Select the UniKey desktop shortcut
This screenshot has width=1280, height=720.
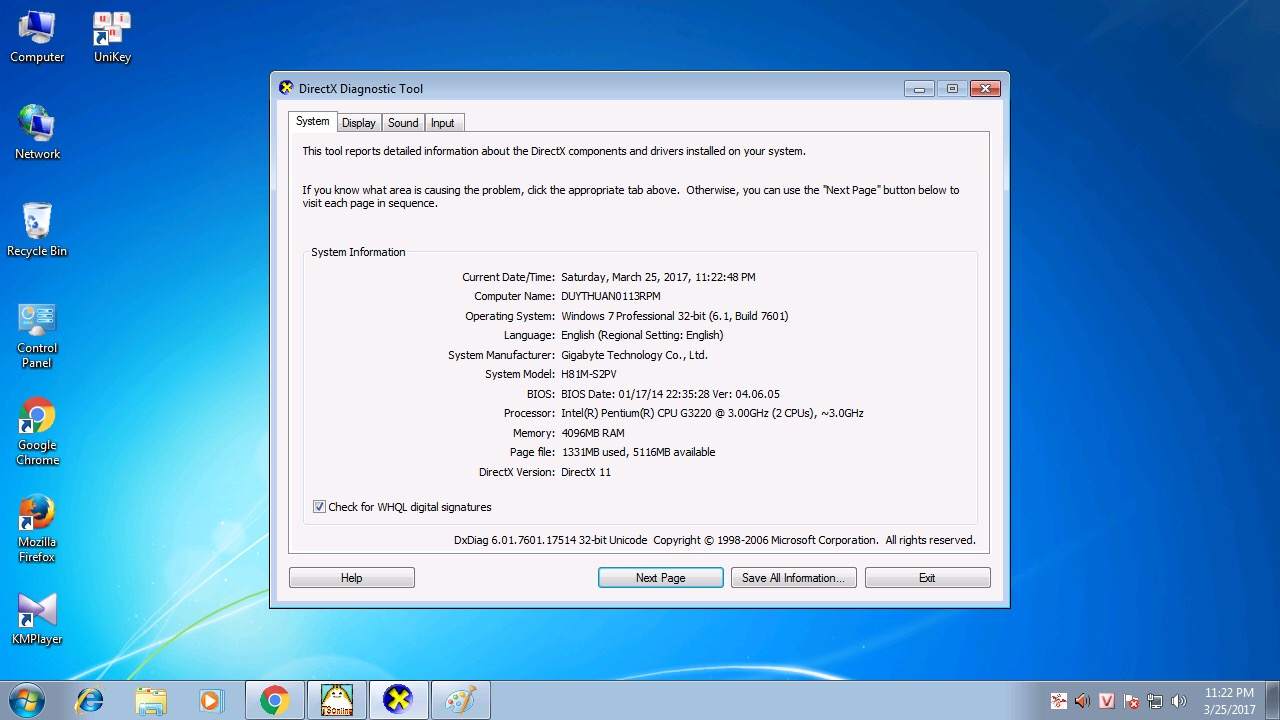coord(112,37)
